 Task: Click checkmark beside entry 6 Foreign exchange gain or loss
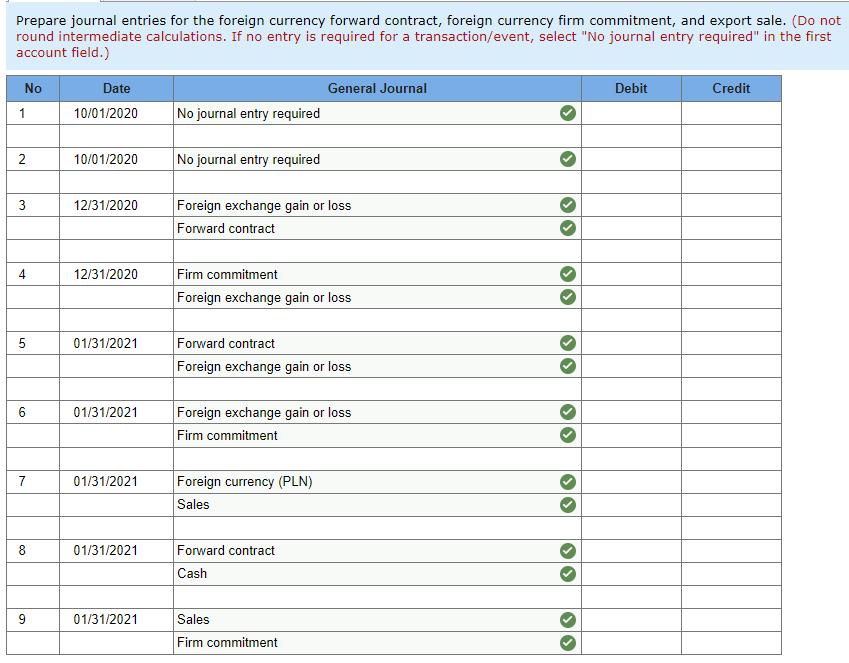click(567, 412)
